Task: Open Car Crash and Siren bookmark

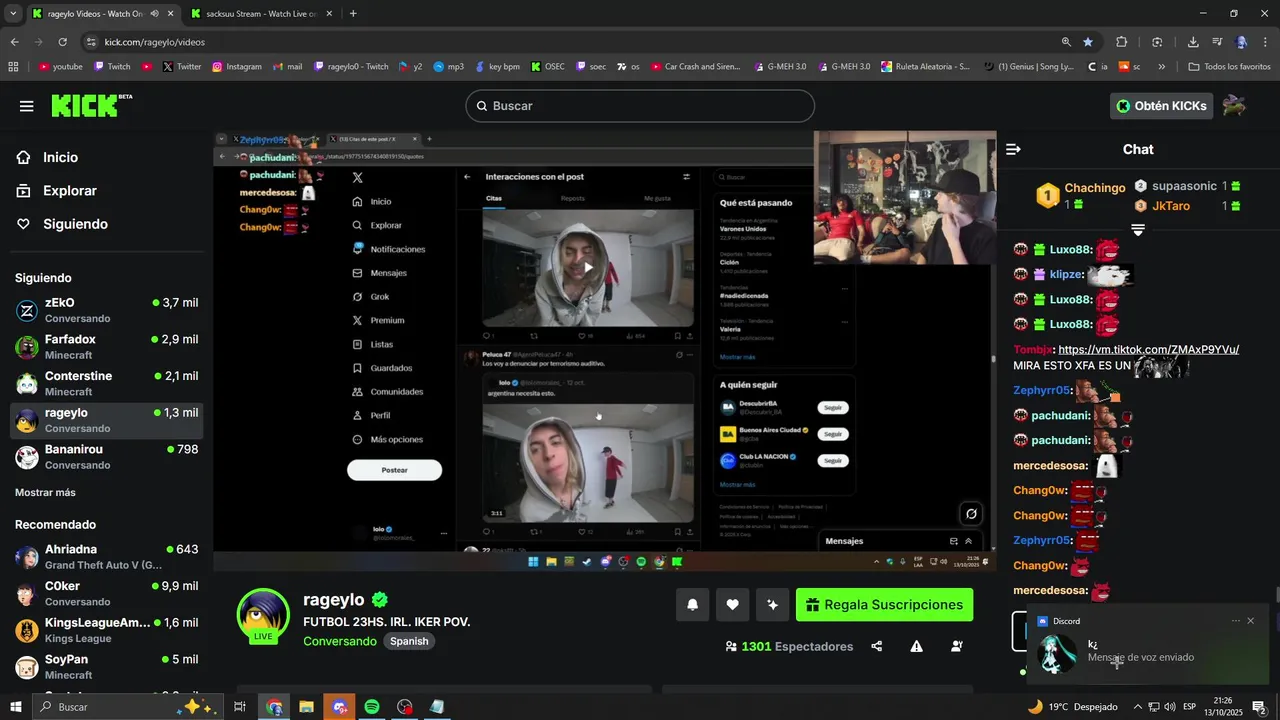Action: (695, 67)
